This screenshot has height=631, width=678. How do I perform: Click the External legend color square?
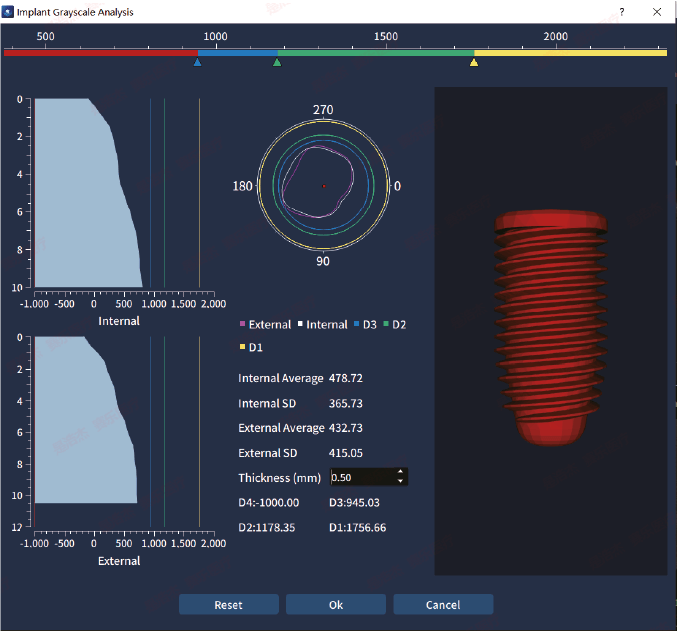click(242, 324)
